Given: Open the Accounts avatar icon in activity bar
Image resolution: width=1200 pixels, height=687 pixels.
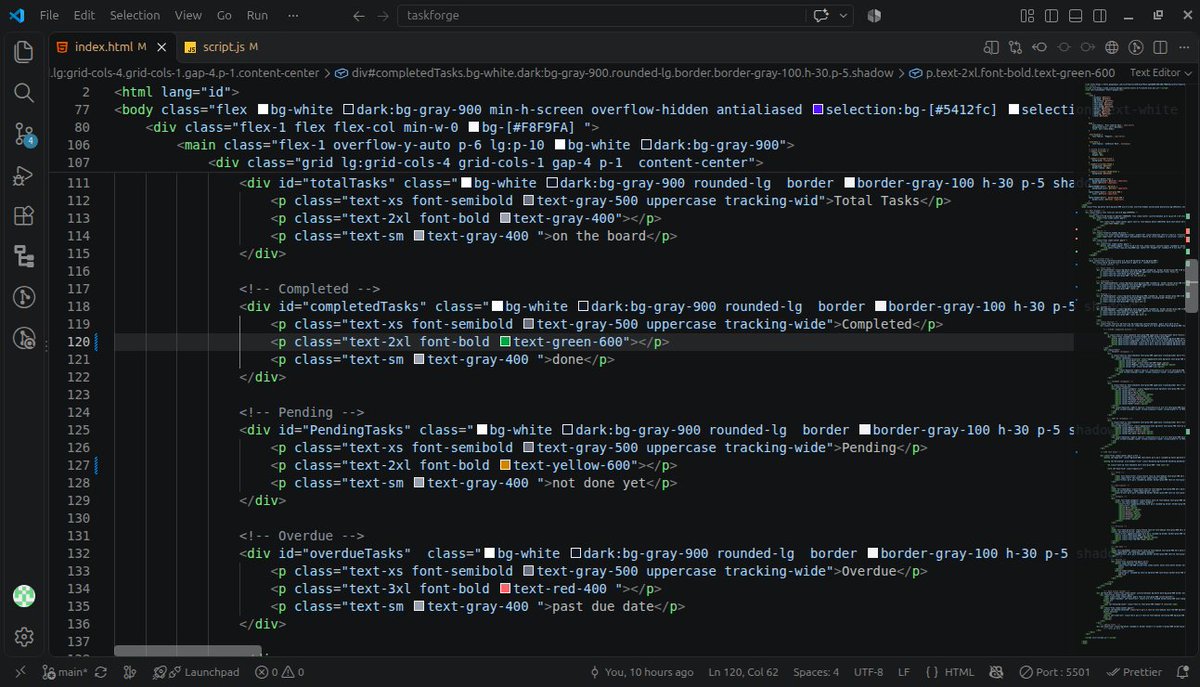Looking at the screenshot, I should point(24,596).
